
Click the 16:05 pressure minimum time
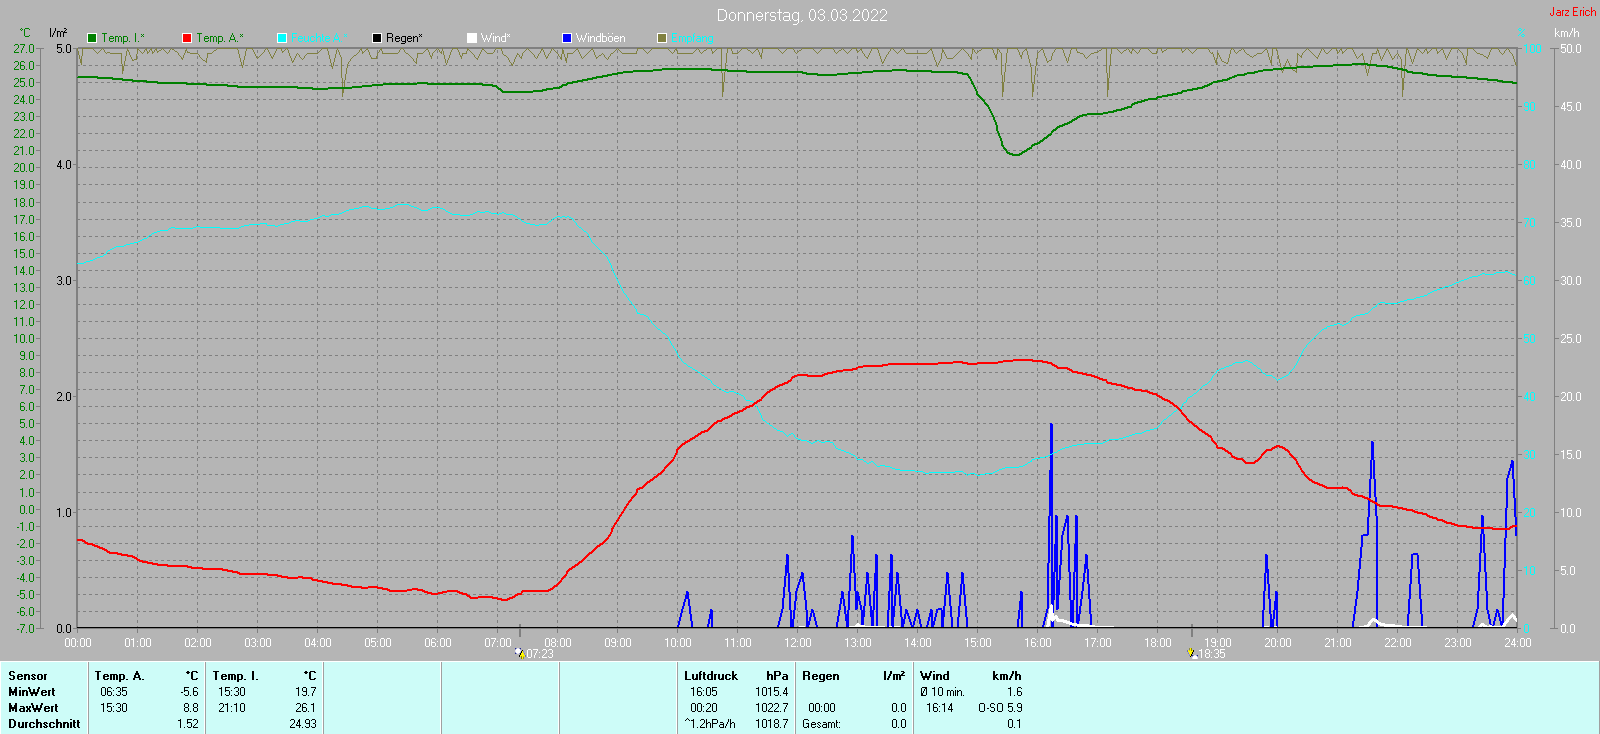coord(704,692)
